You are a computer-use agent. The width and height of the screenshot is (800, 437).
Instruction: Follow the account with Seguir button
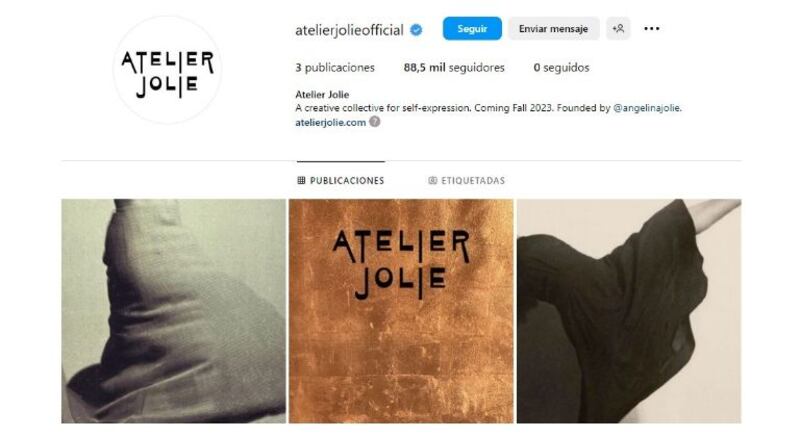(472, 29)
